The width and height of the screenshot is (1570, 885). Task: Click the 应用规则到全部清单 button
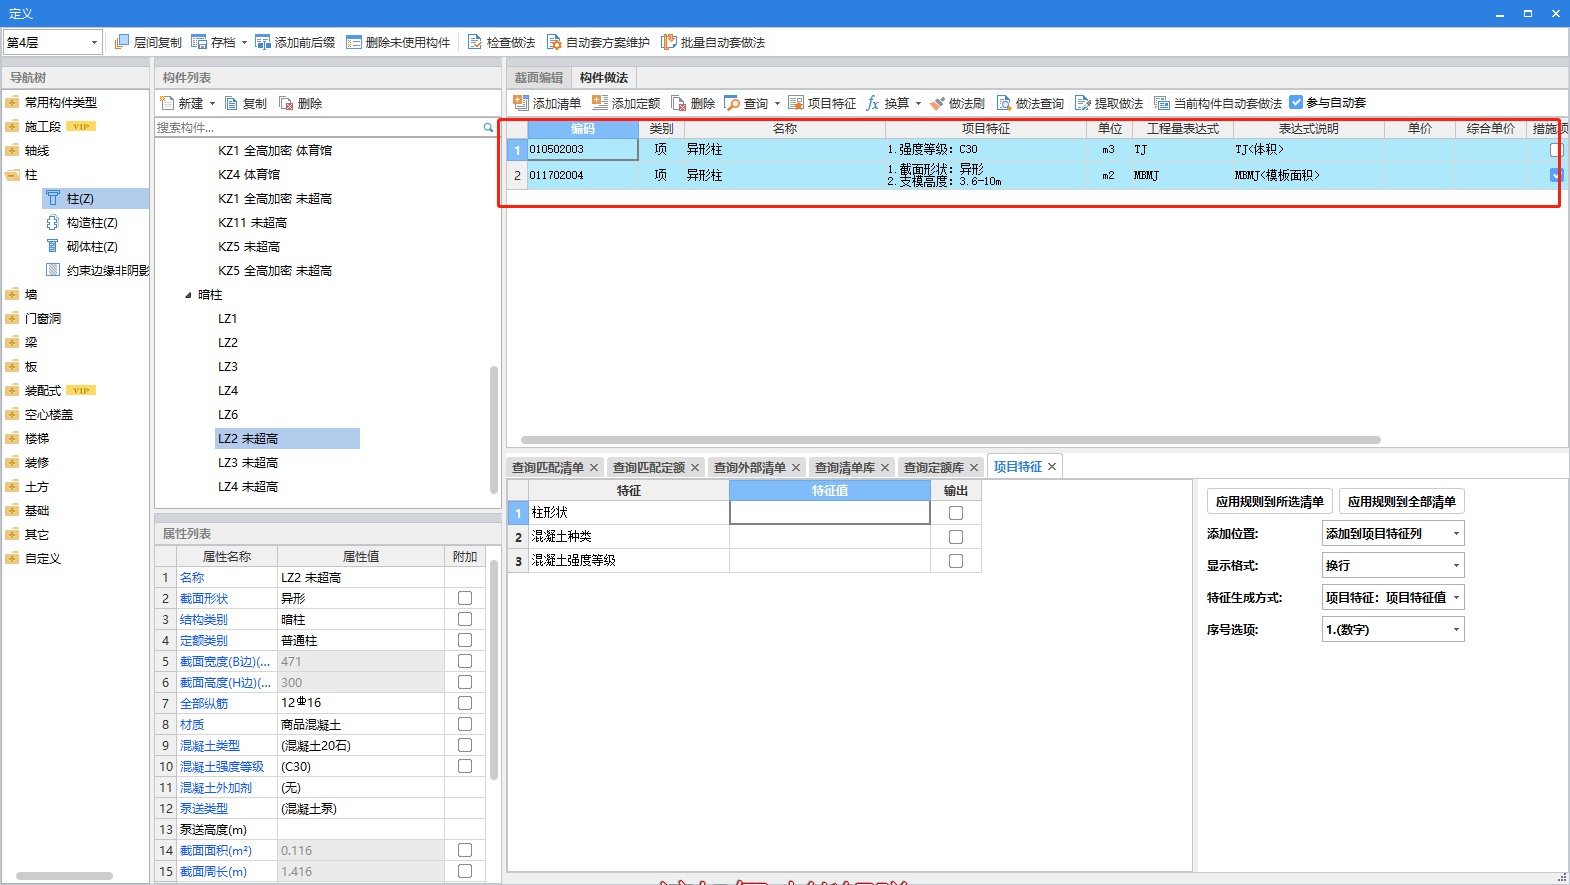(1402, 502)
